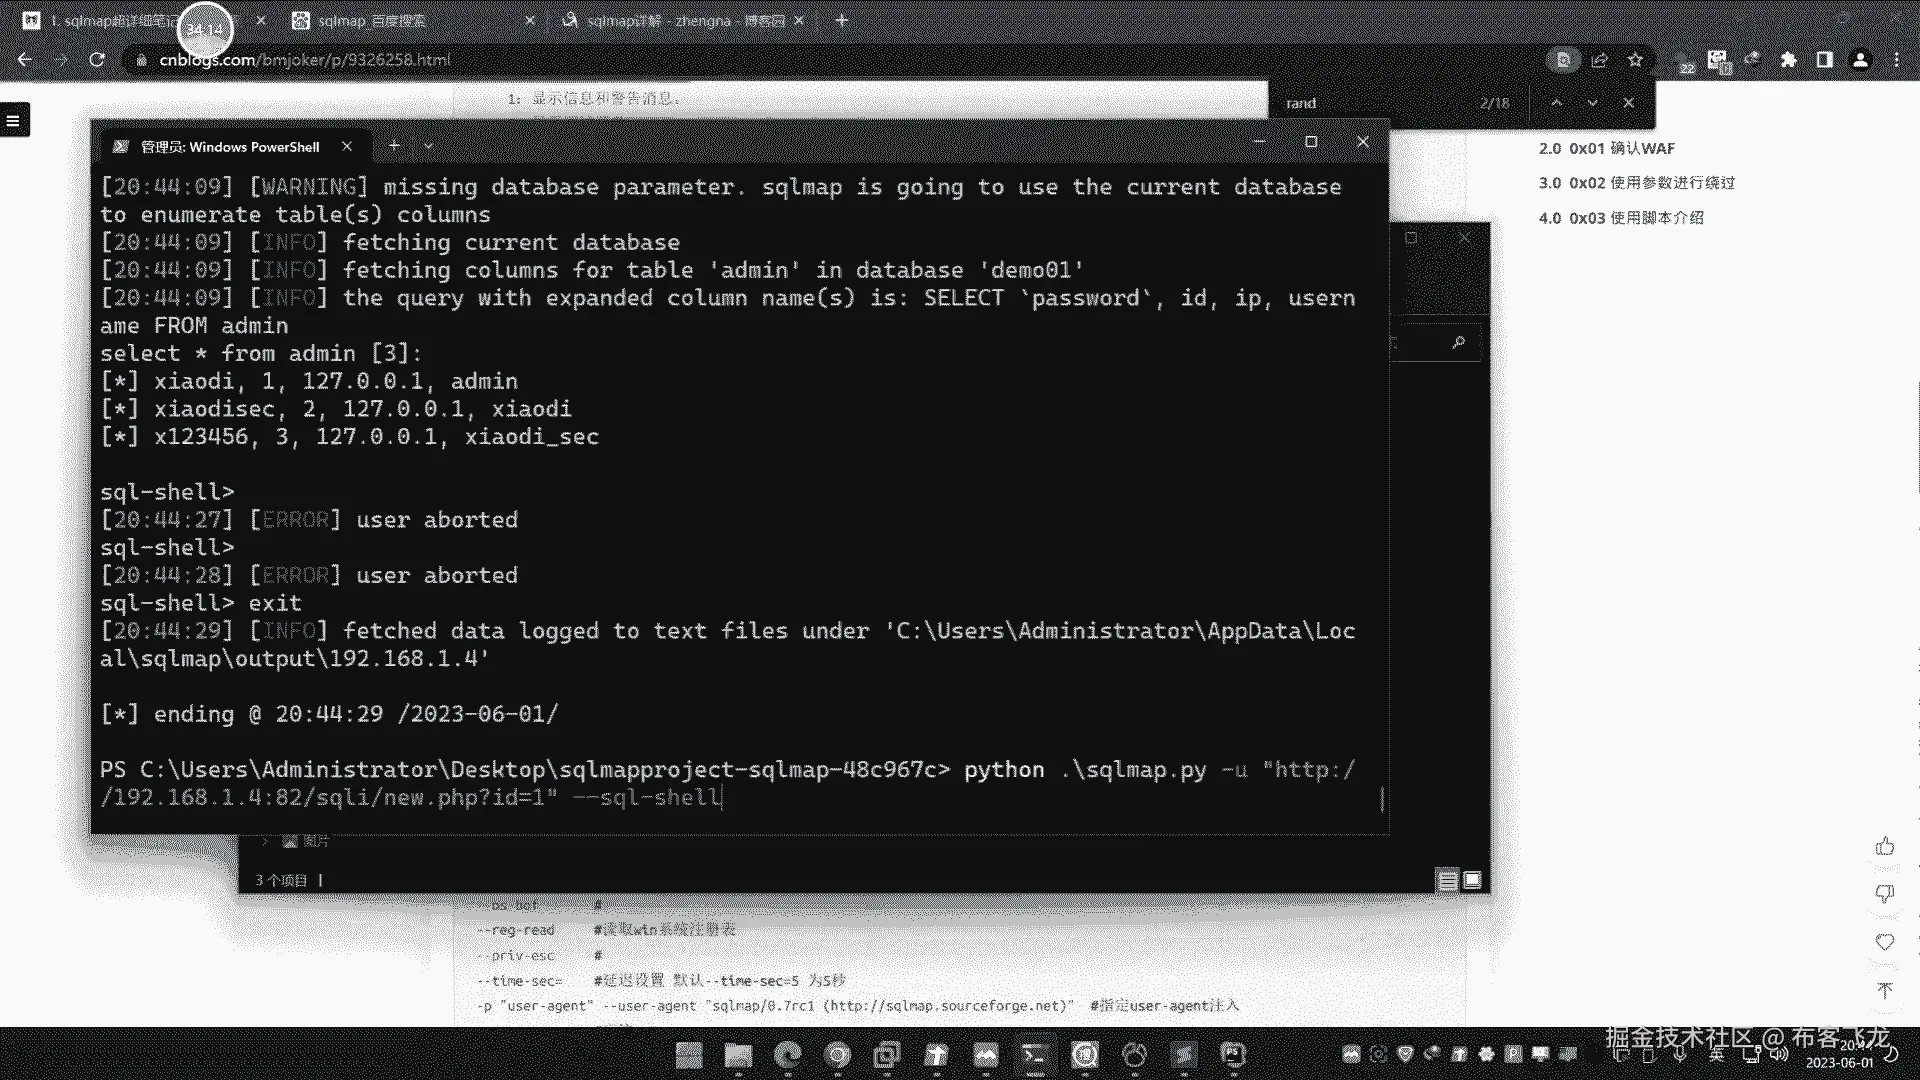Bookmark this page with star icon
The height and width of the screenshot is (1080, 1920).
[x=1635, y=60]
